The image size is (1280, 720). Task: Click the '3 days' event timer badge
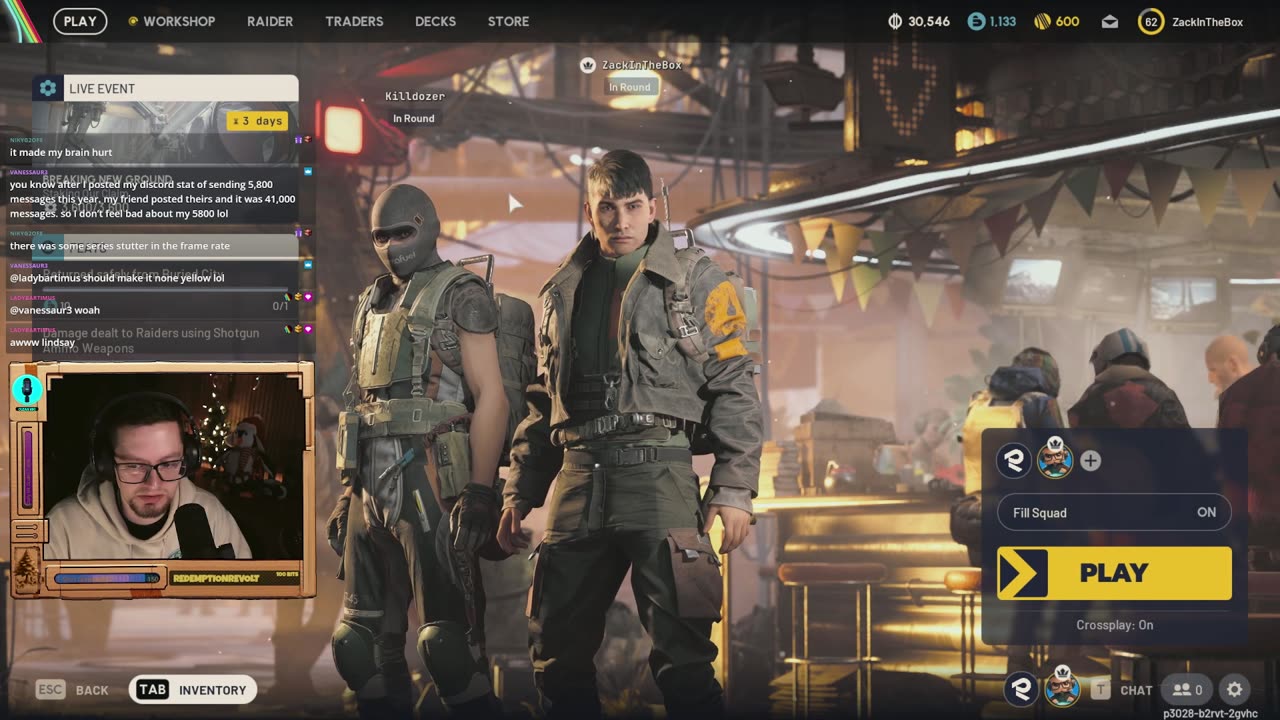pos(257,121)
